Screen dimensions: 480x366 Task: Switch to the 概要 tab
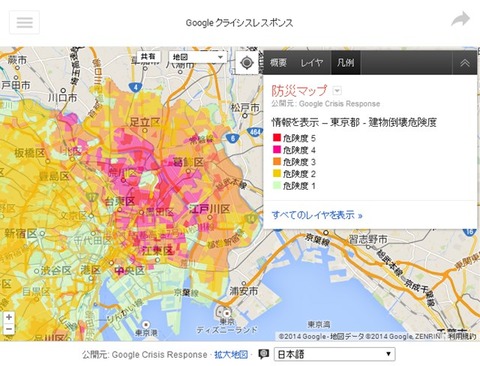click(x=278, y=63)
